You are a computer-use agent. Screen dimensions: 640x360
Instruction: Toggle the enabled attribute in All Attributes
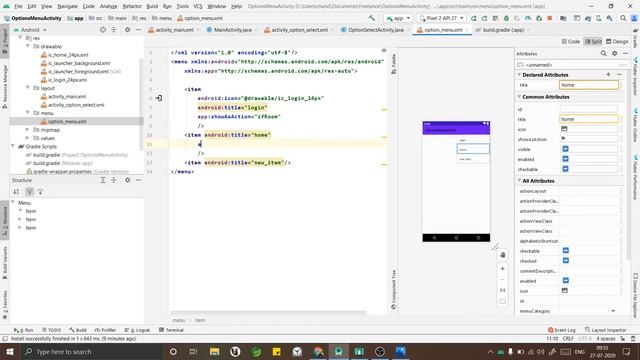point(566,280)
